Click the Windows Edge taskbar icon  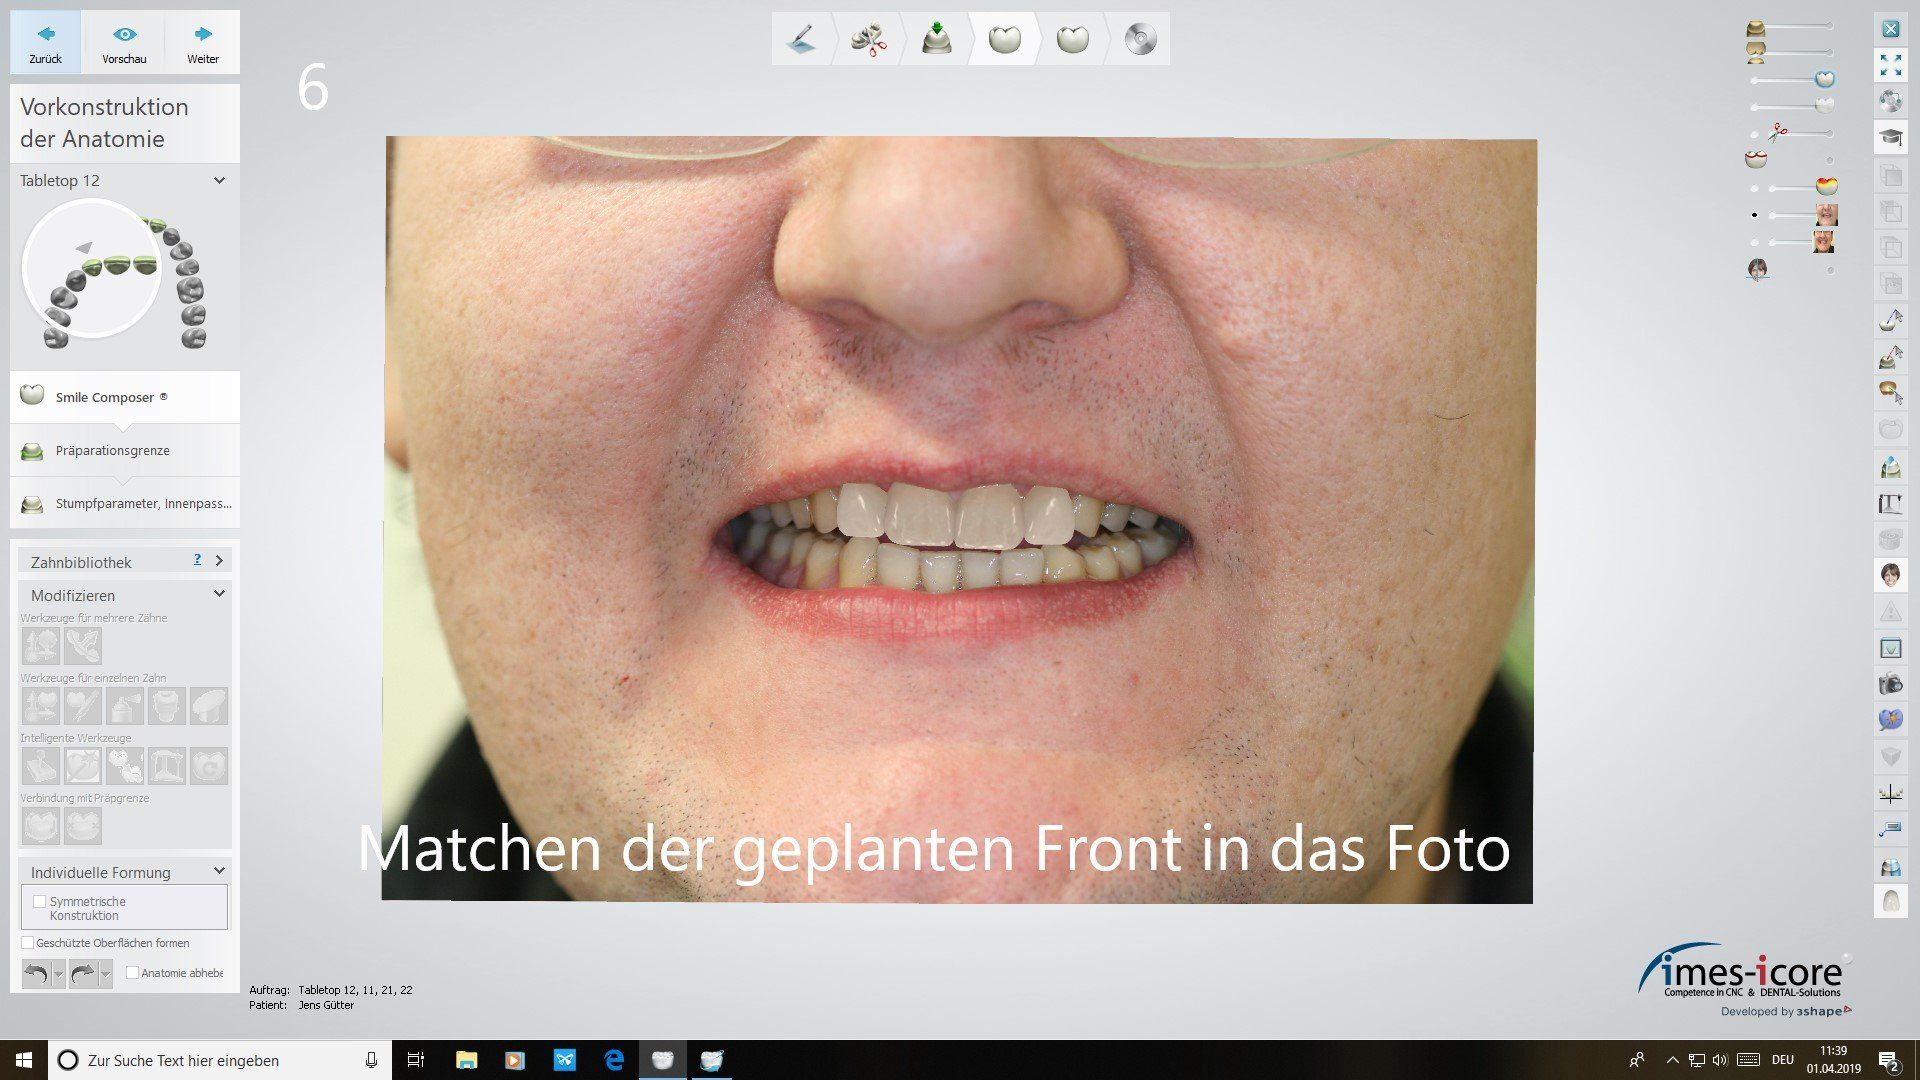(x=614, y=1060)
